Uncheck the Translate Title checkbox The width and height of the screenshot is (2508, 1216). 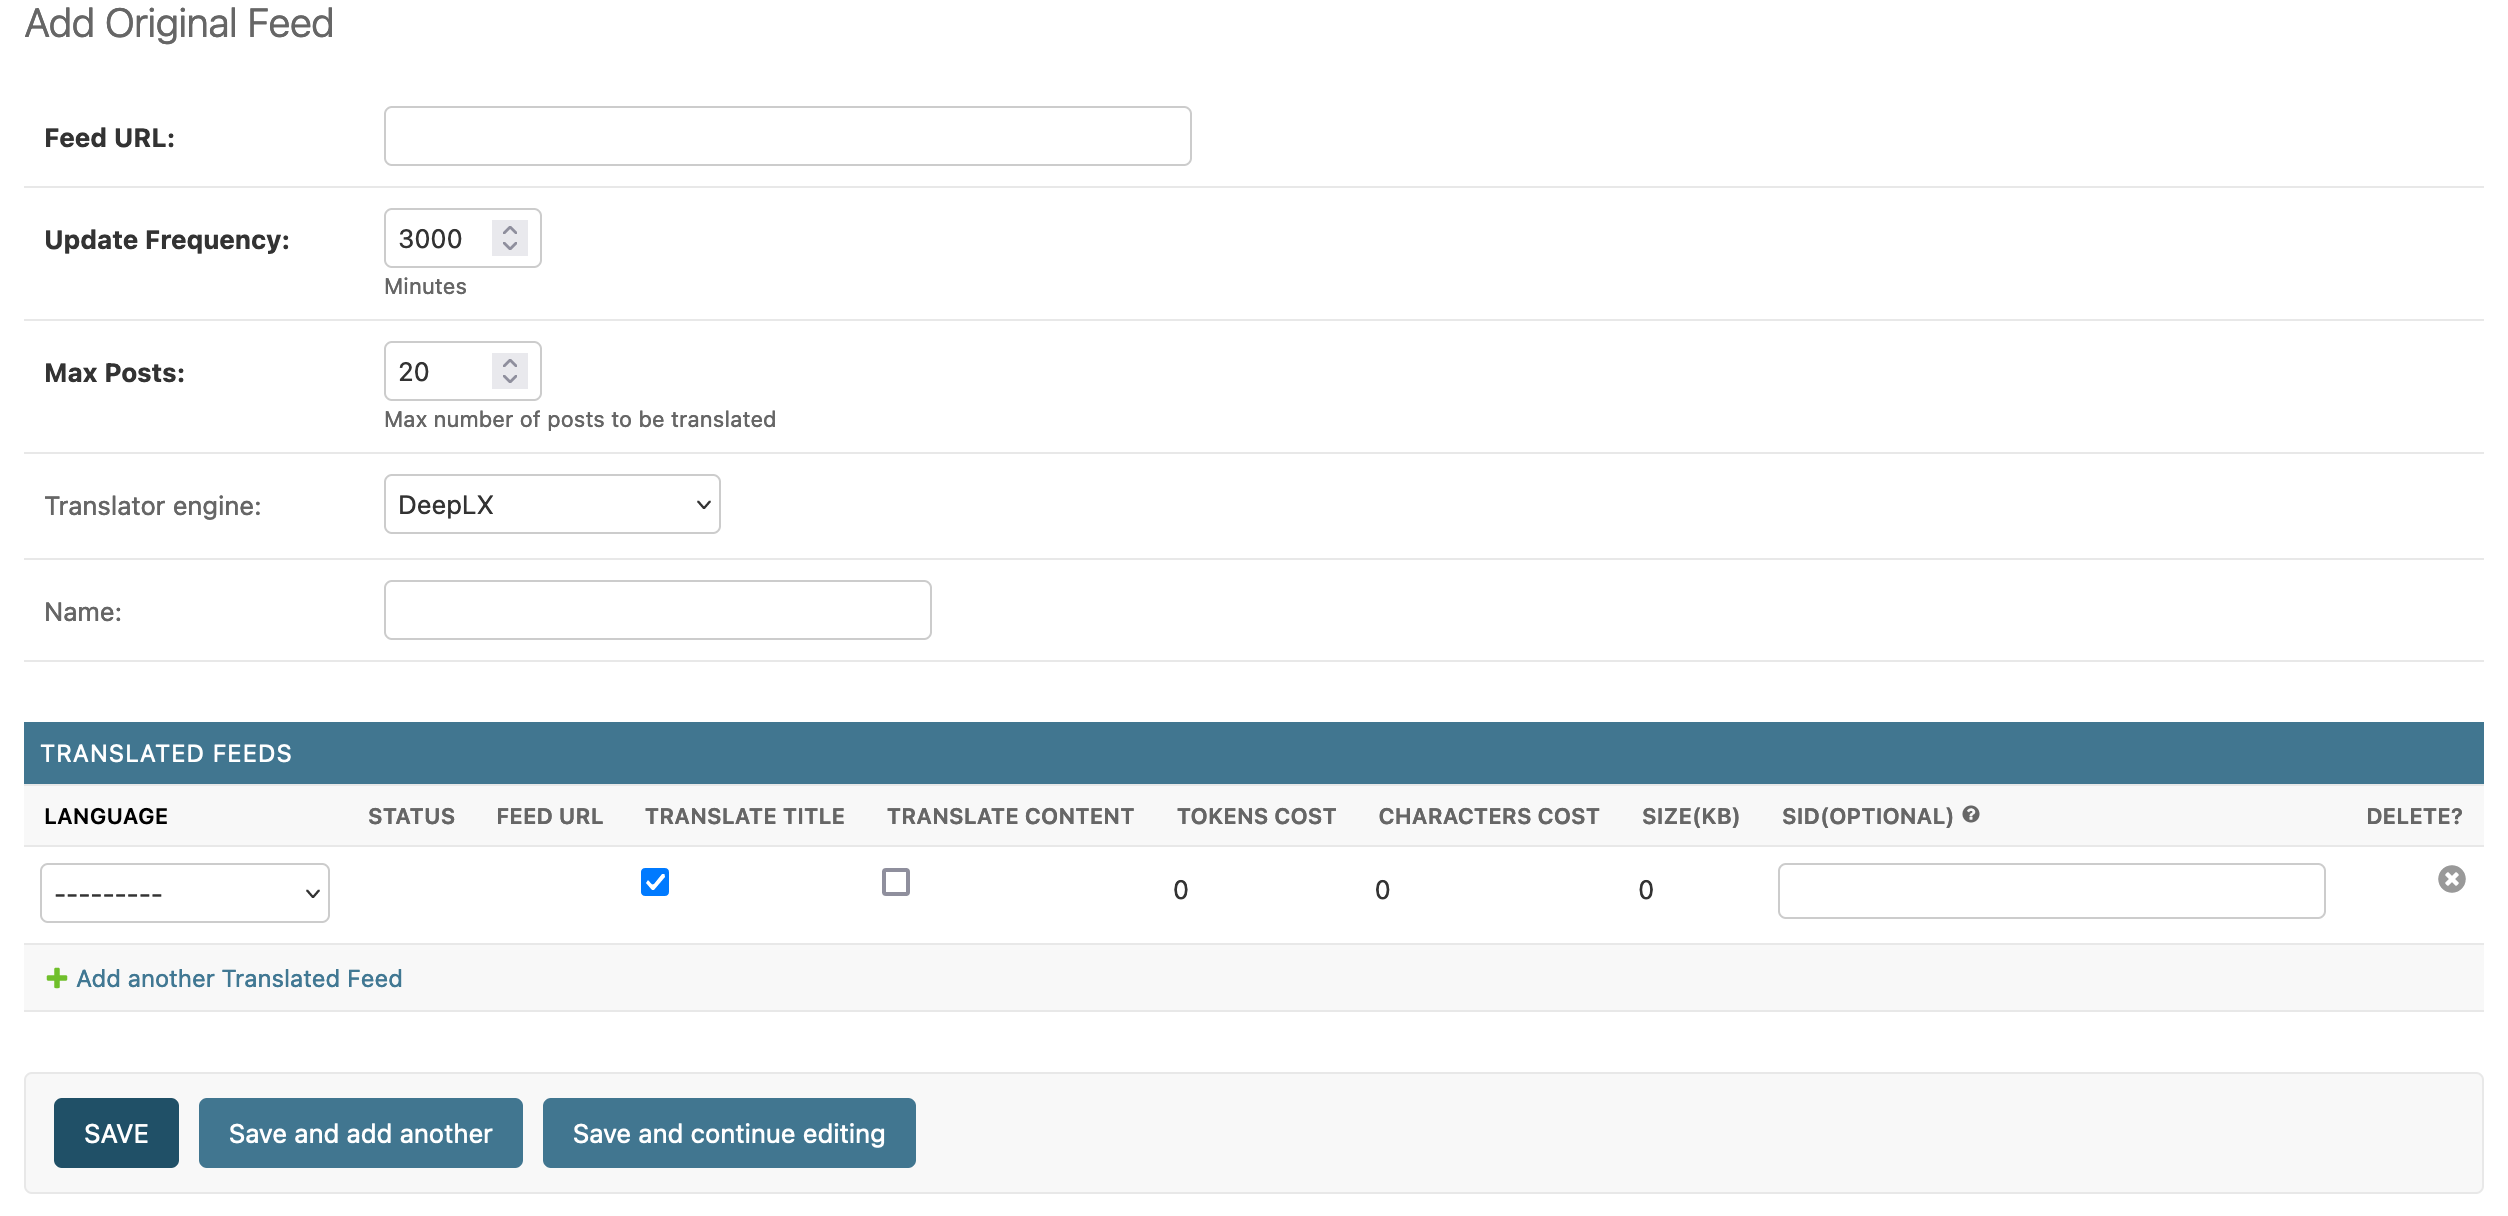[x=655, y=882]
